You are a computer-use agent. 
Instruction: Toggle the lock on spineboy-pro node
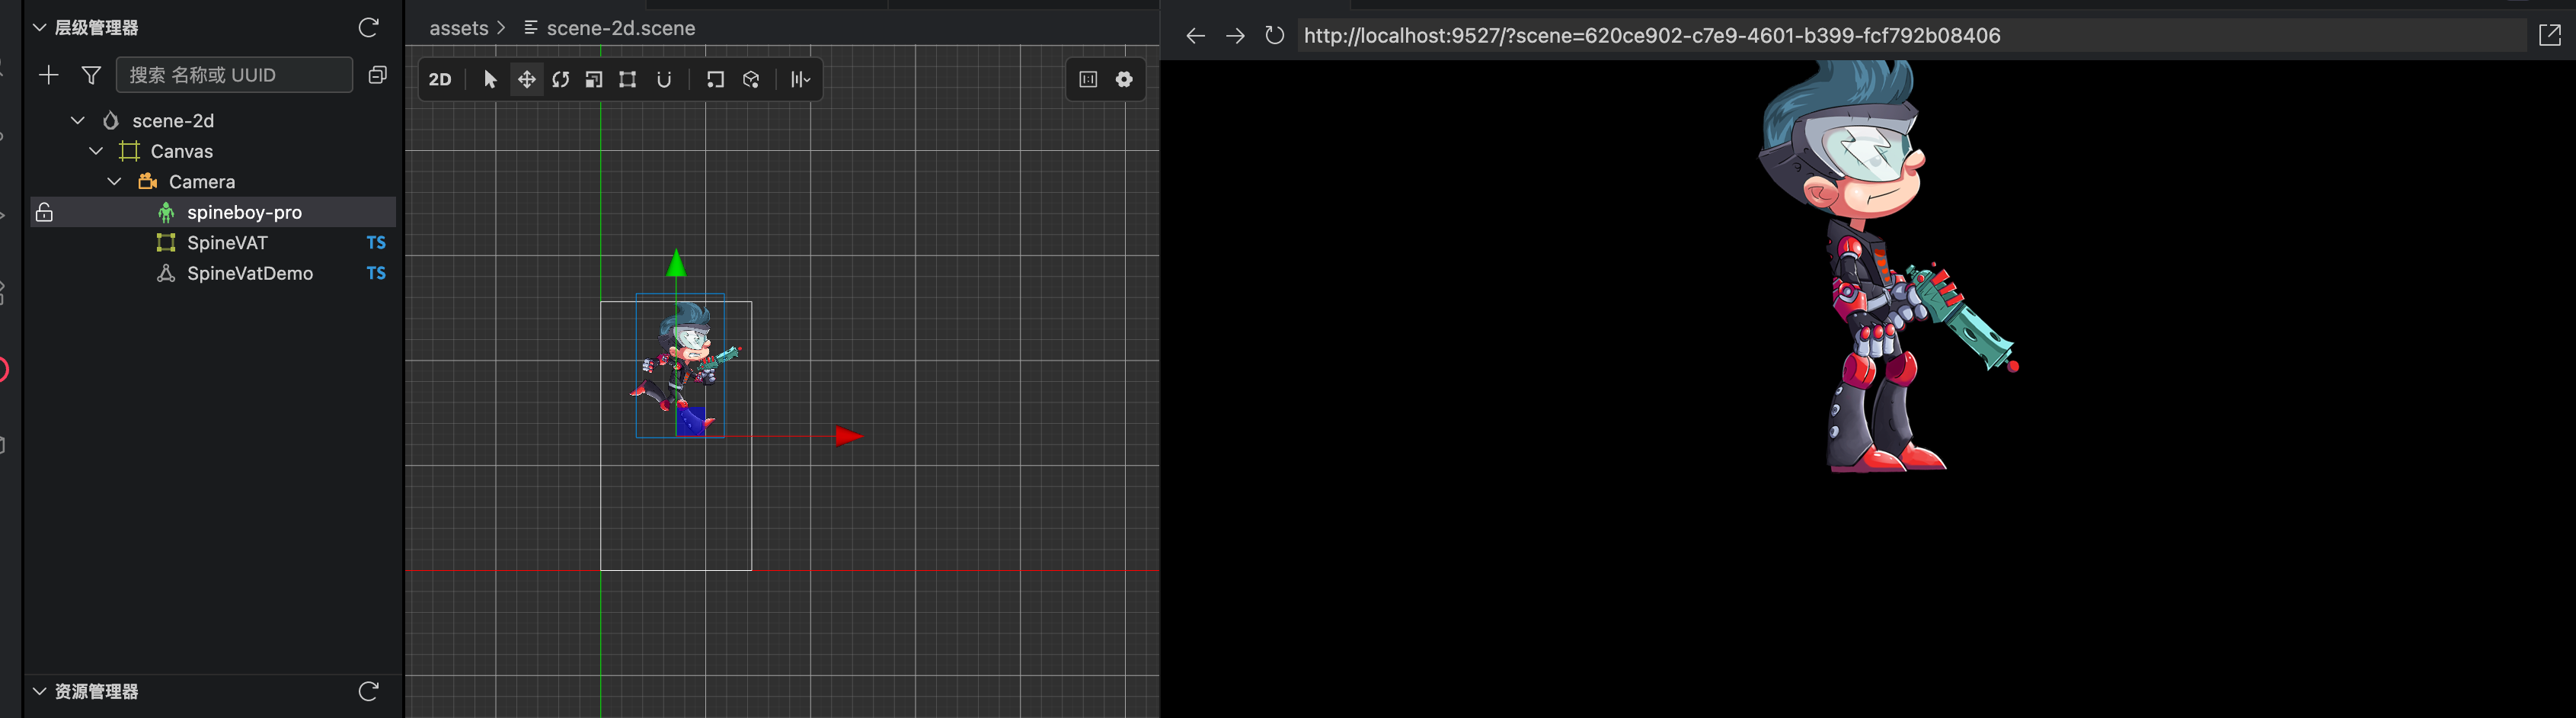44,212
